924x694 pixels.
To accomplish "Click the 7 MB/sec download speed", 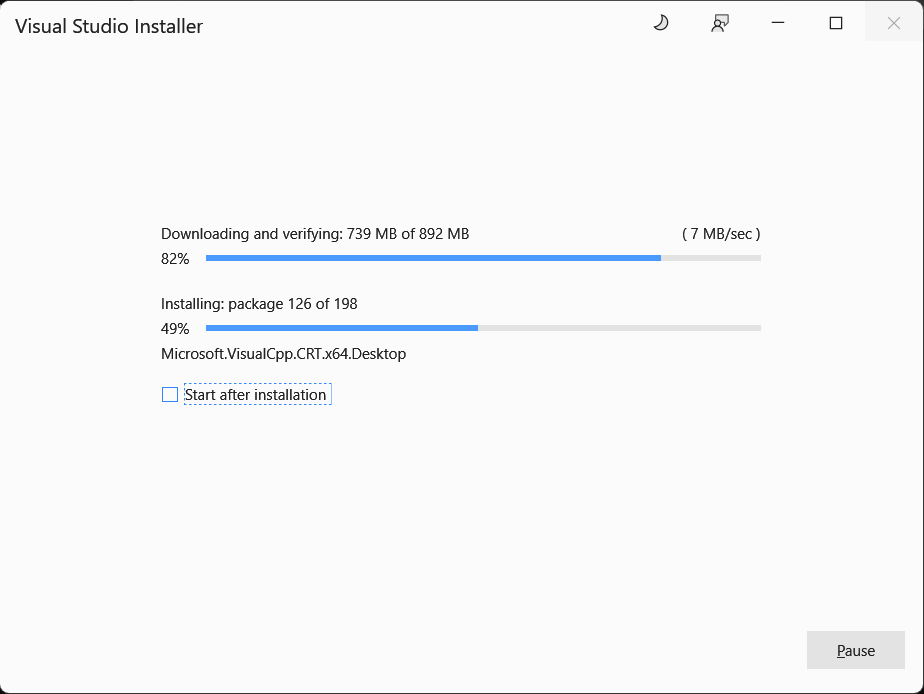I will click(x=720, y=234).
